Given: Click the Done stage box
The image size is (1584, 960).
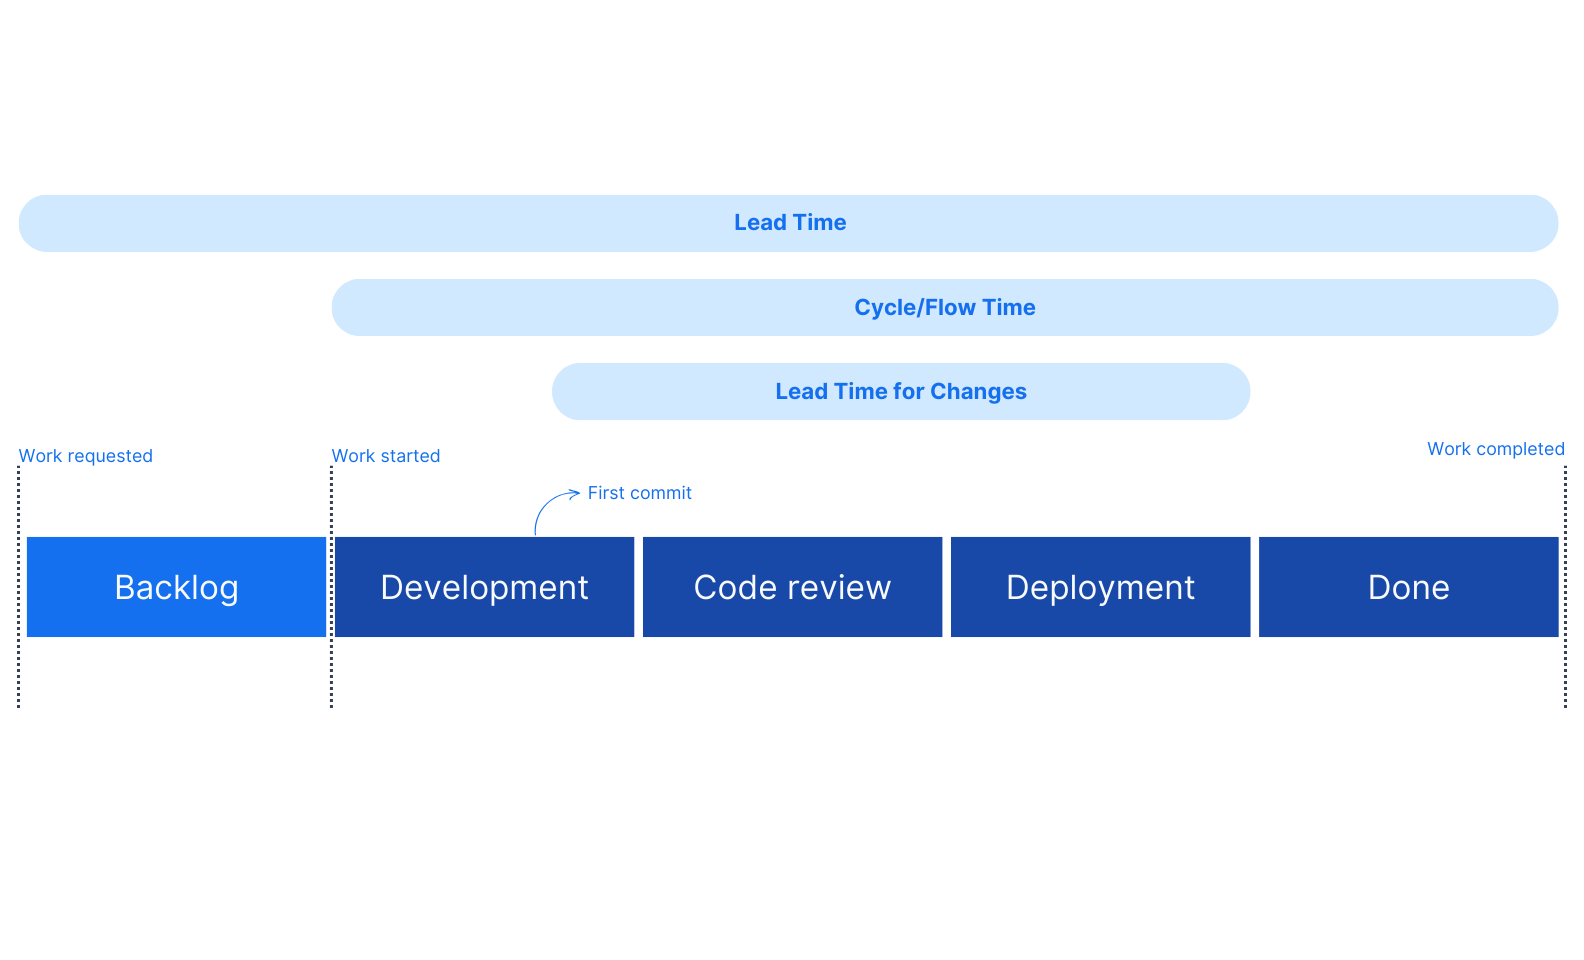Looking at the screenshot, I should [x=1408, y=587].
